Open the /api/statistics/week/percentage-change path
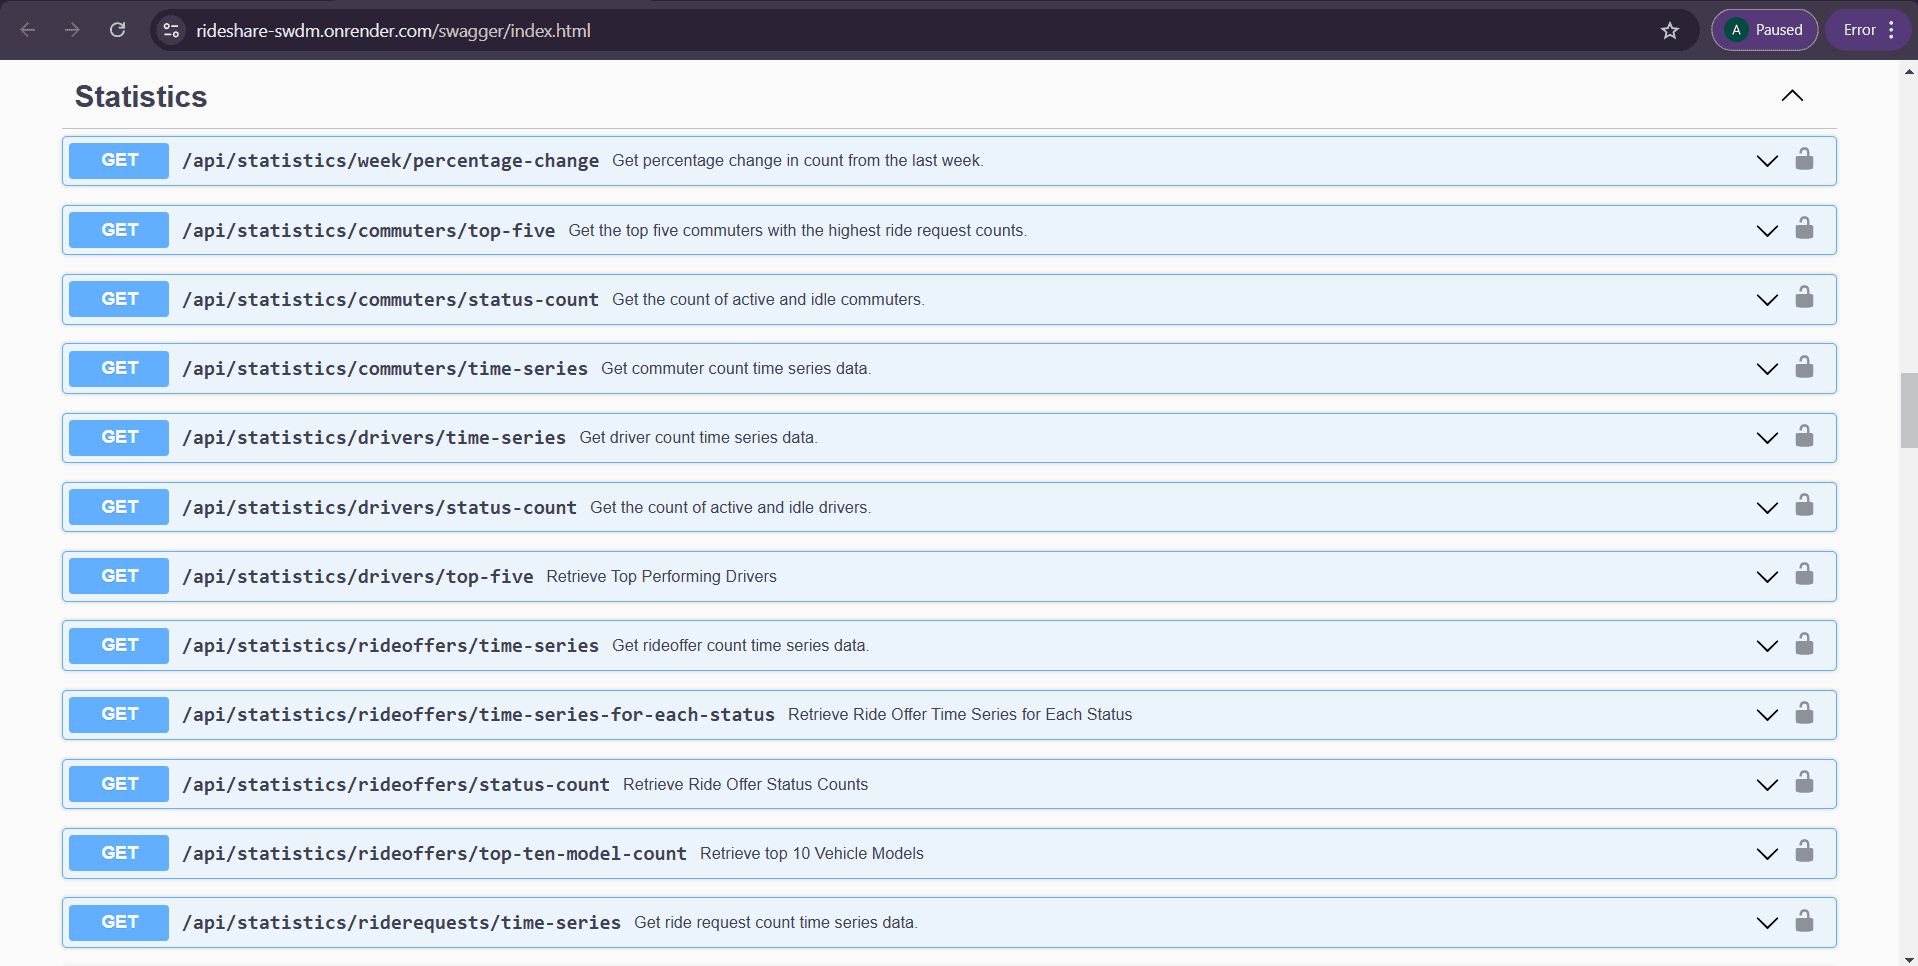The height and width of the screenshot is (966, 1918). pyautogui.click(x=391, y=161)
